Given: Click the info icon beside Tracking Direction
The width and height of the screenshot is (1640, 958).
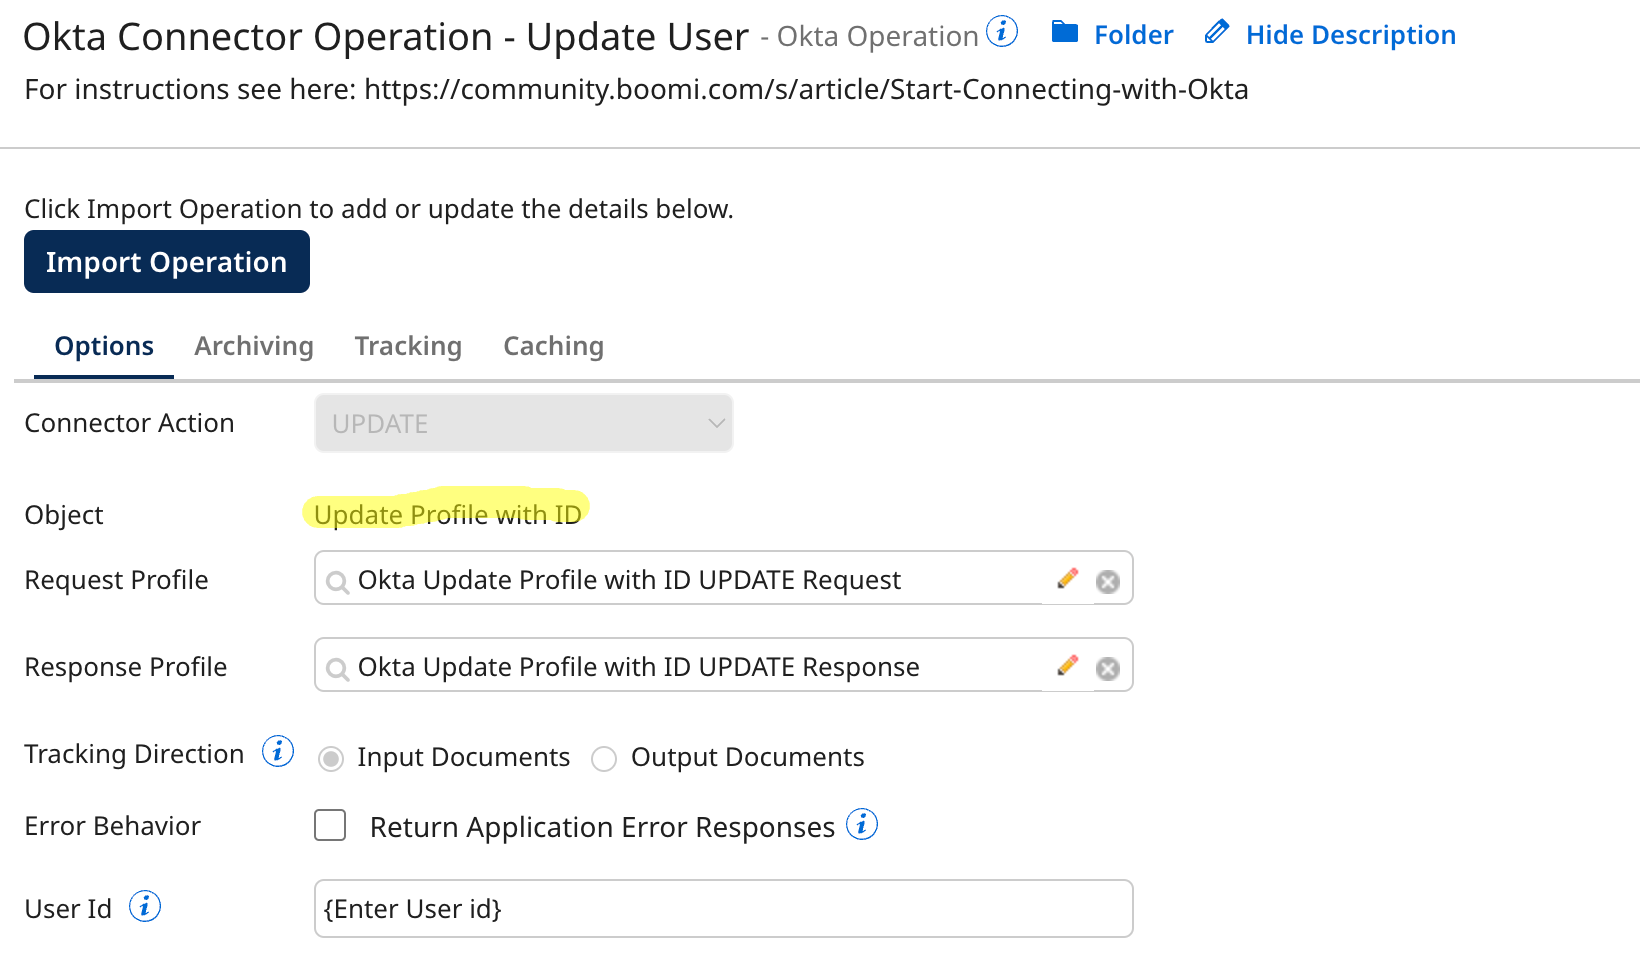Looking at the screenshot, I should coord(277,751).
